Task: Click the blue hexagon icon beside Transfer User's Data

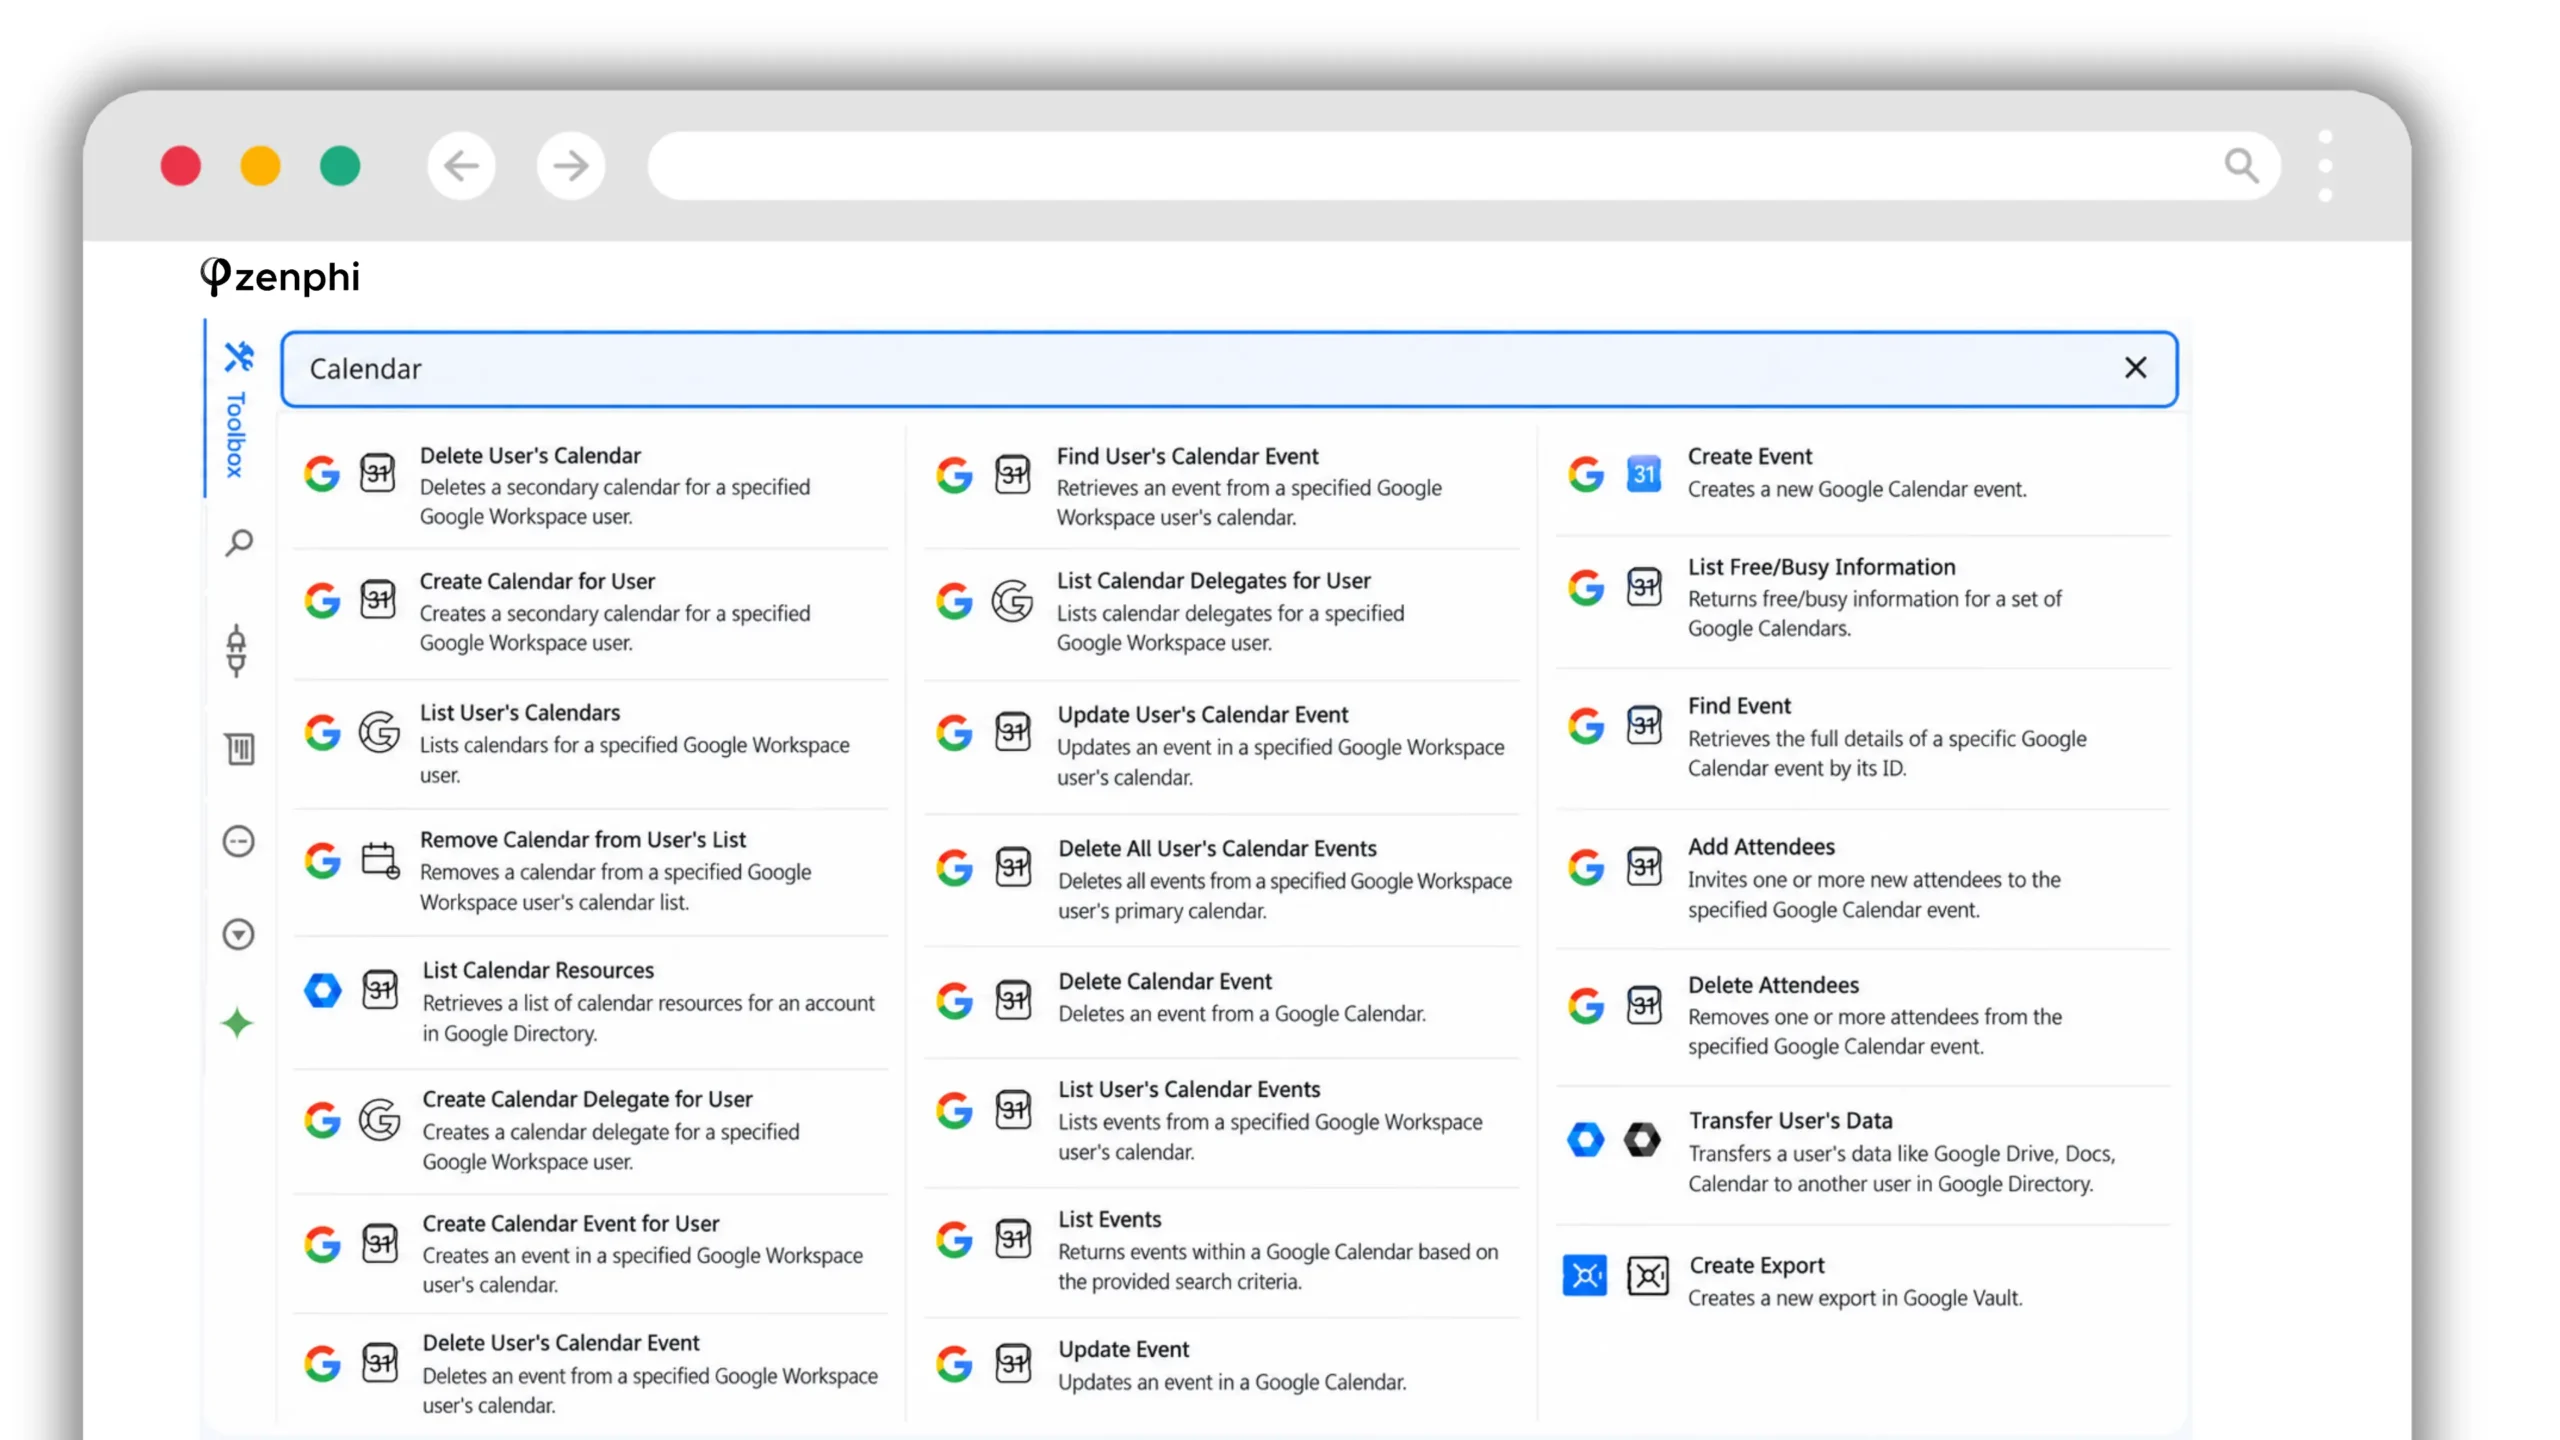Action: point(1585,1139)
